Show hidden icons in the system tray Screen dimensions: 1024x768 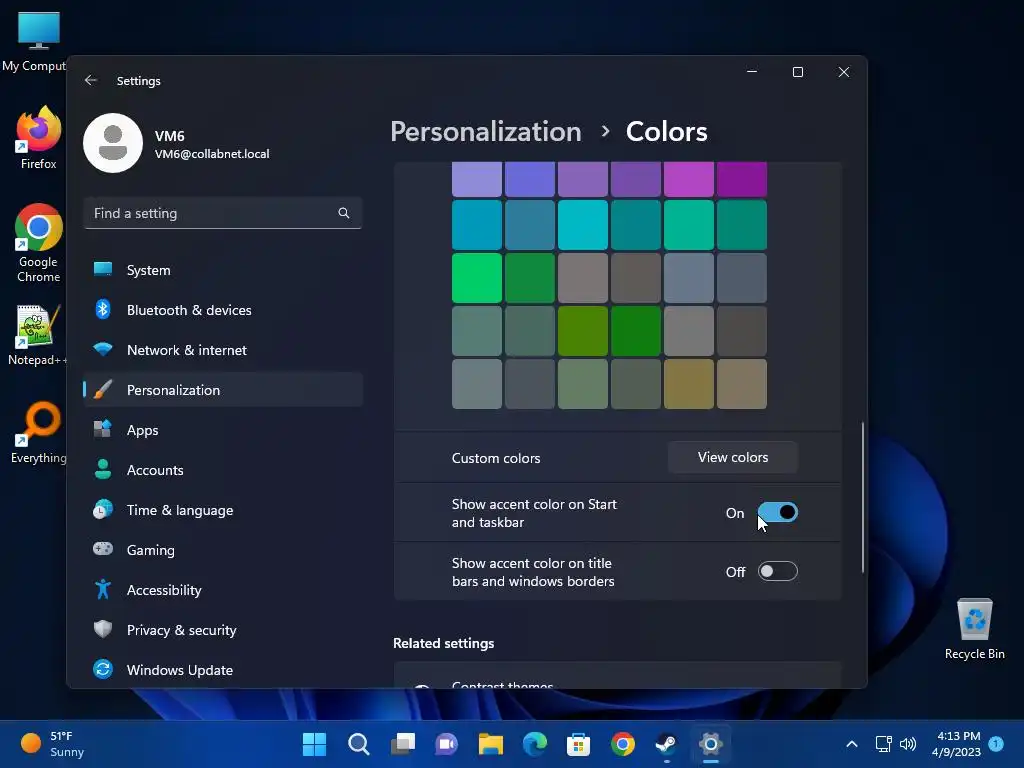tap(852, 744)
